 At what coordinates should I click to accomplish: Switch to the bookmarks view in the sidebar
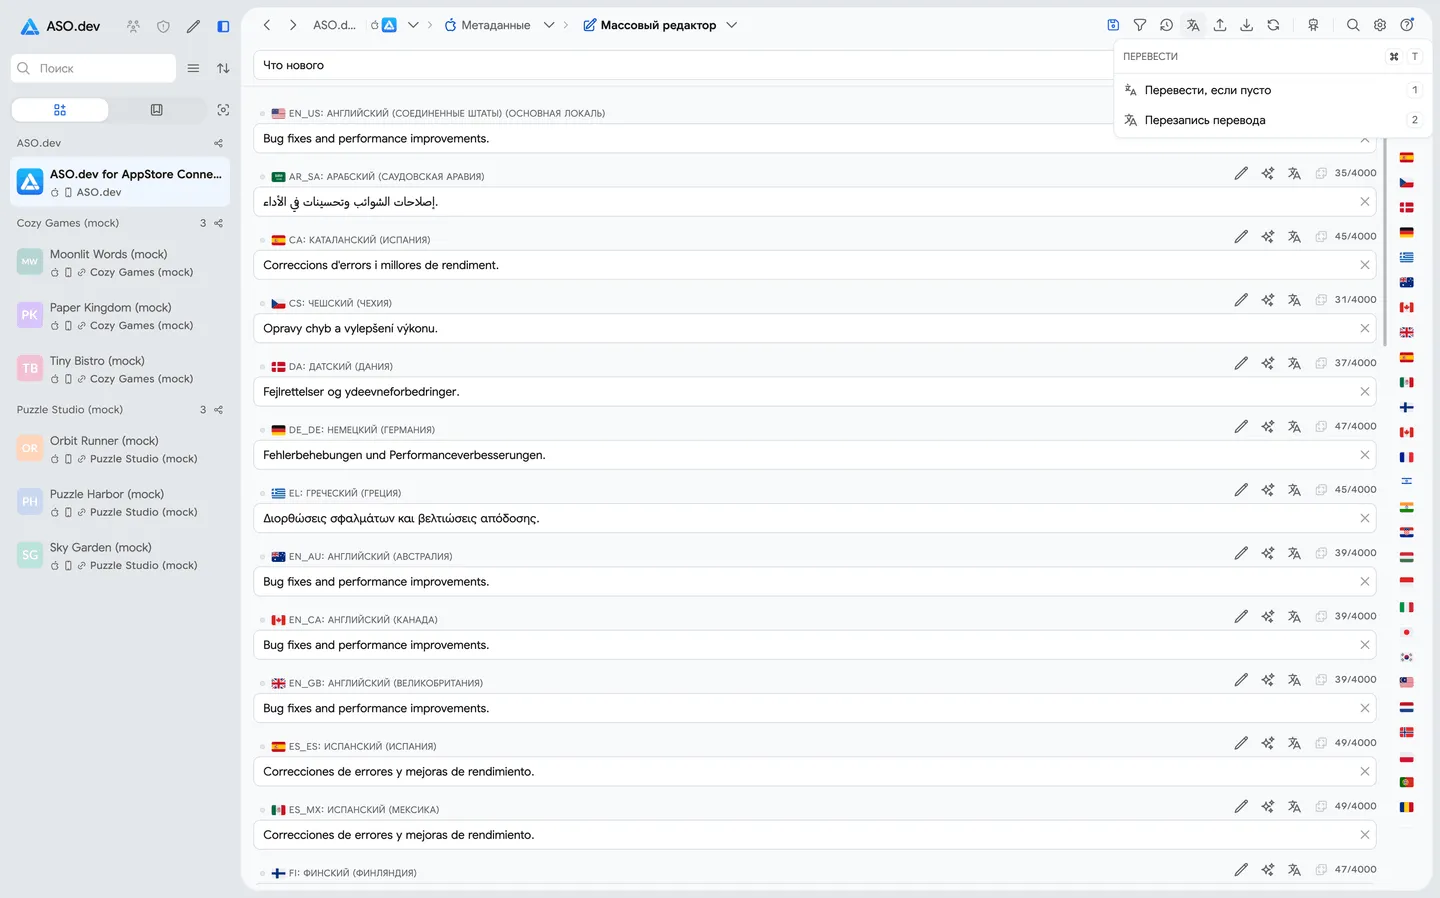[x=157, y=110]
